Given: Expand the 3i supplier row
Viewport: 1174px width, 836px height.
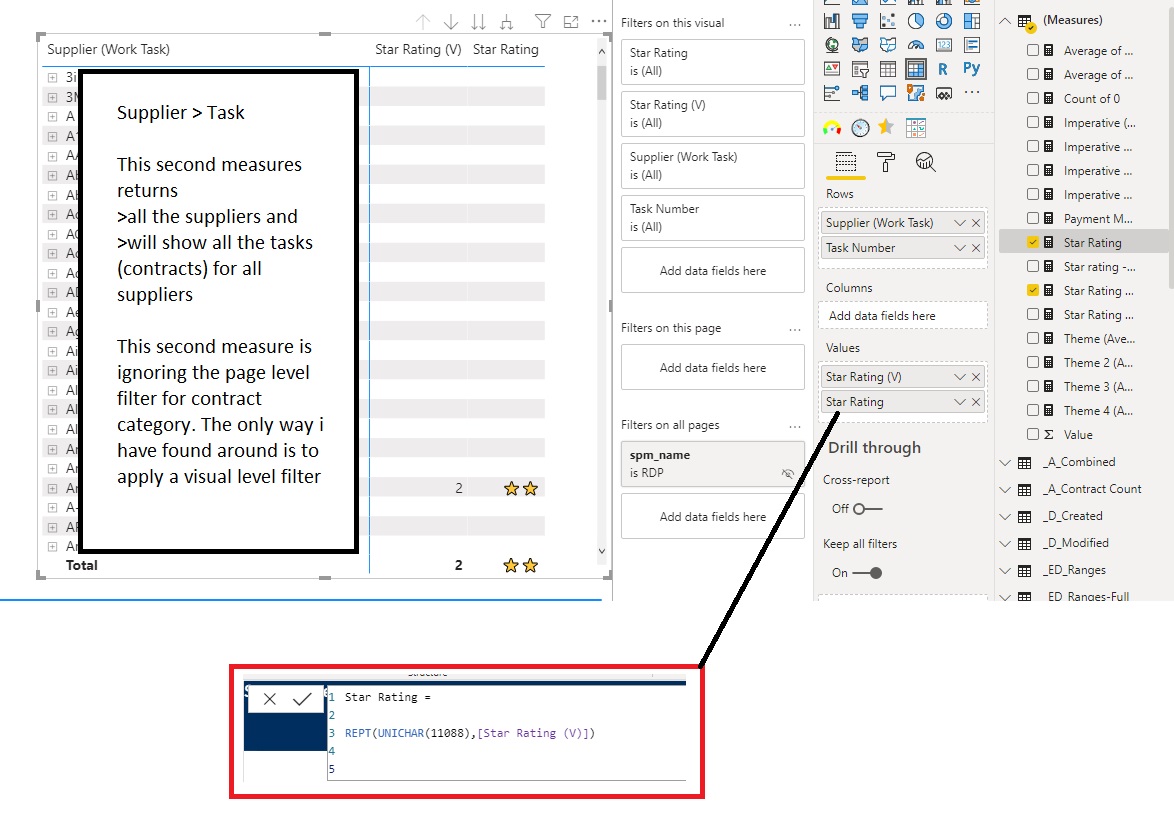Looking at the screenshot, I should (52, 77).
